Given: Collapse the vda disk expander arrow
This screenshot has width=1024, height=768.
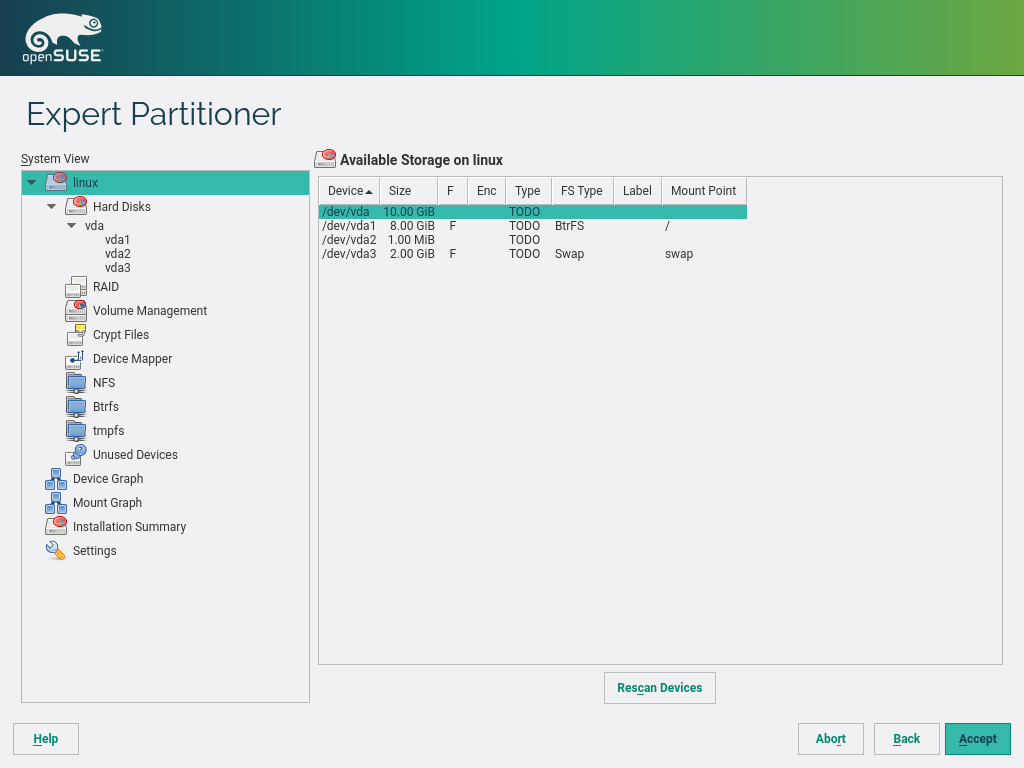Looking at the screenshot, I should (72, 226).
